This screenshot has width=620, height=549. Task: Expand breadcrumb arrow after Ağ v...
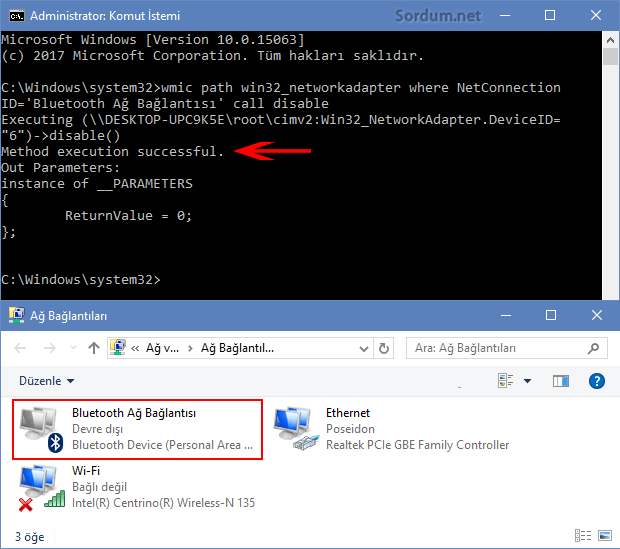190,348
